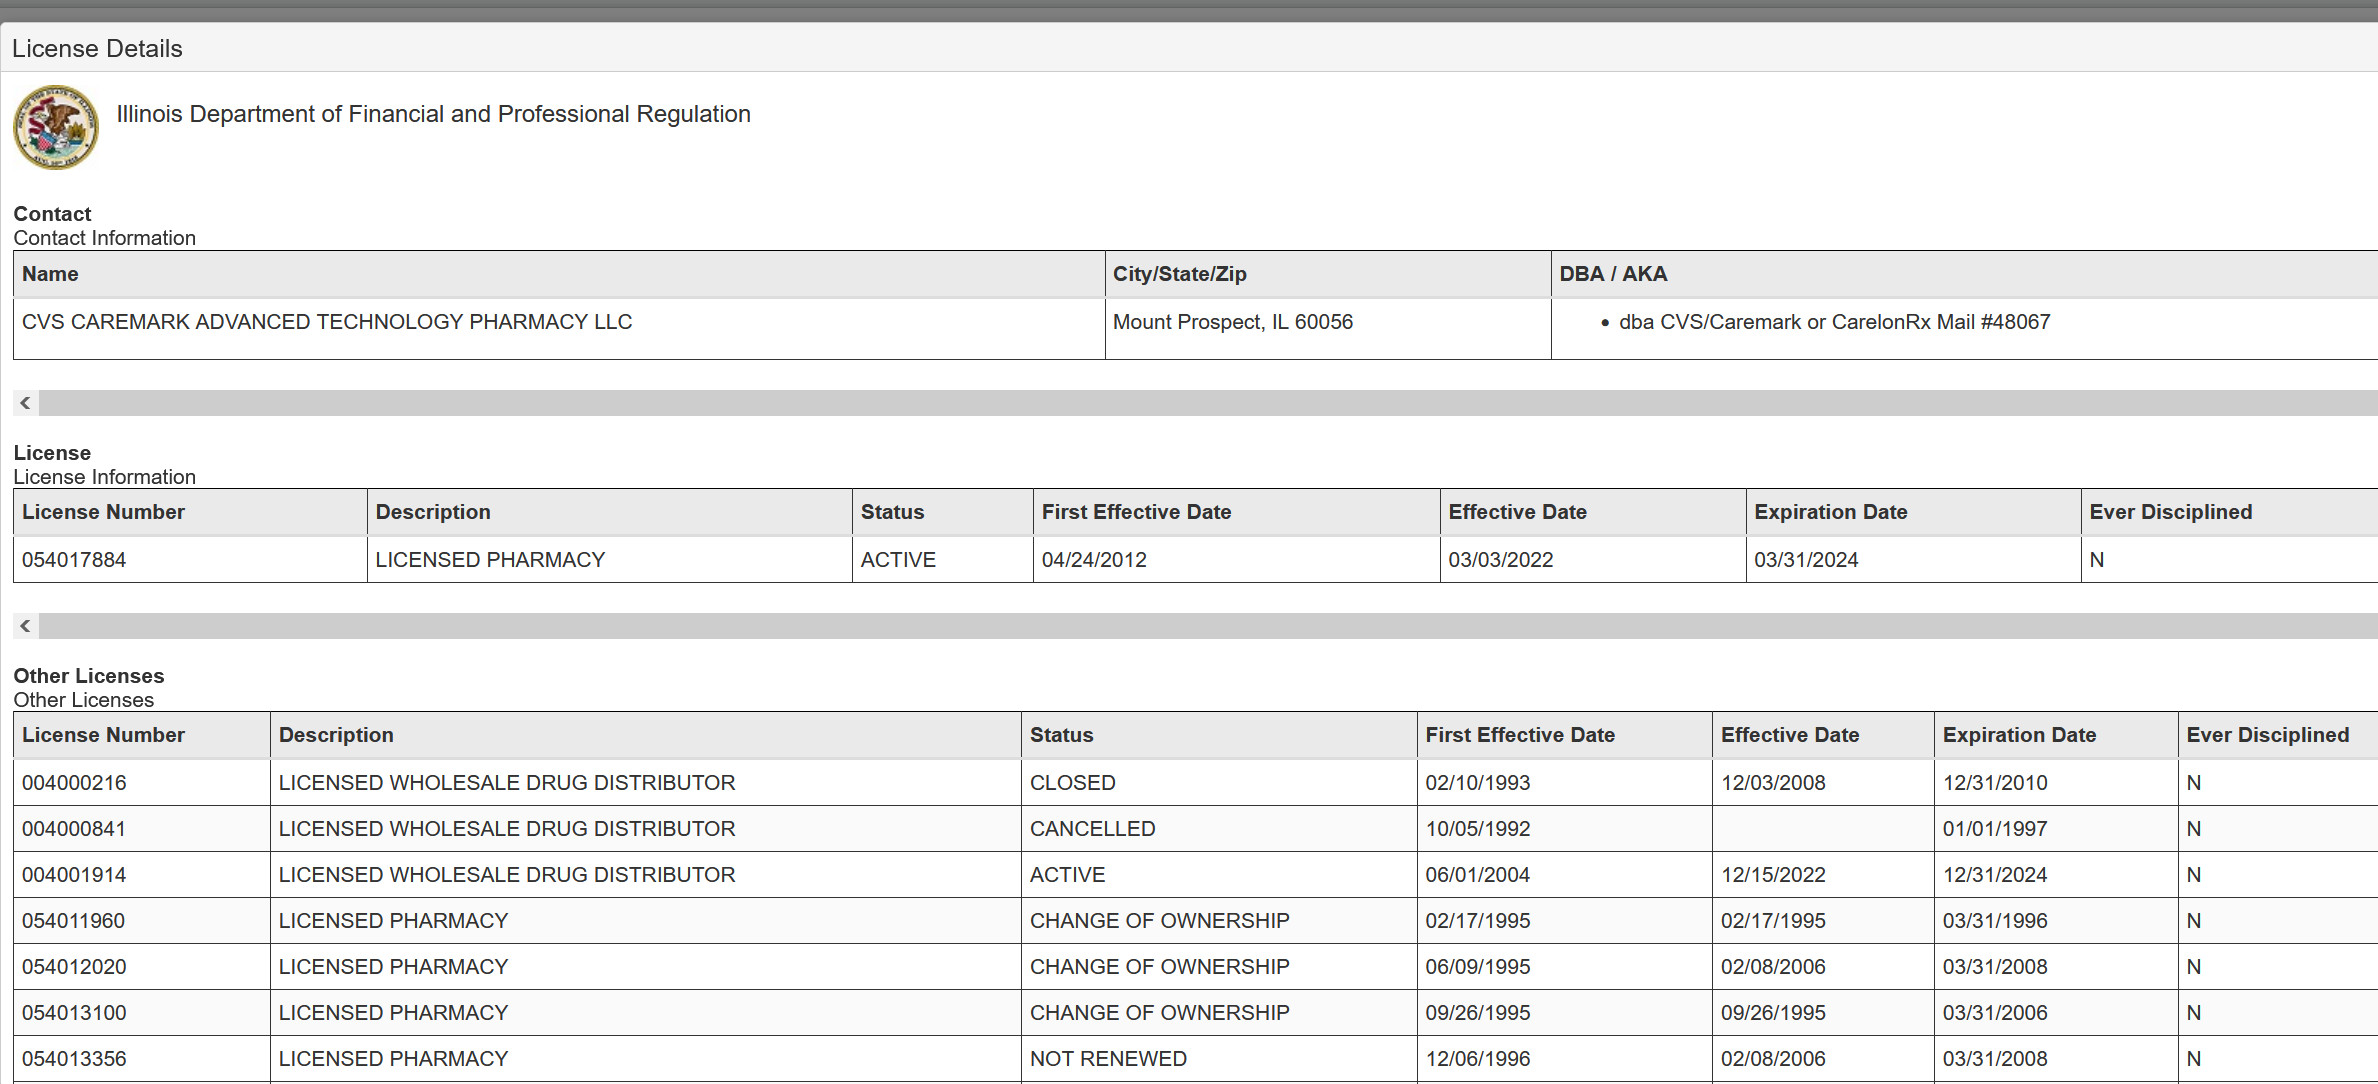Click the Contact section heading
Image resolution: width=2378 pixels, height=1084 pixels.
pos(52,214)
